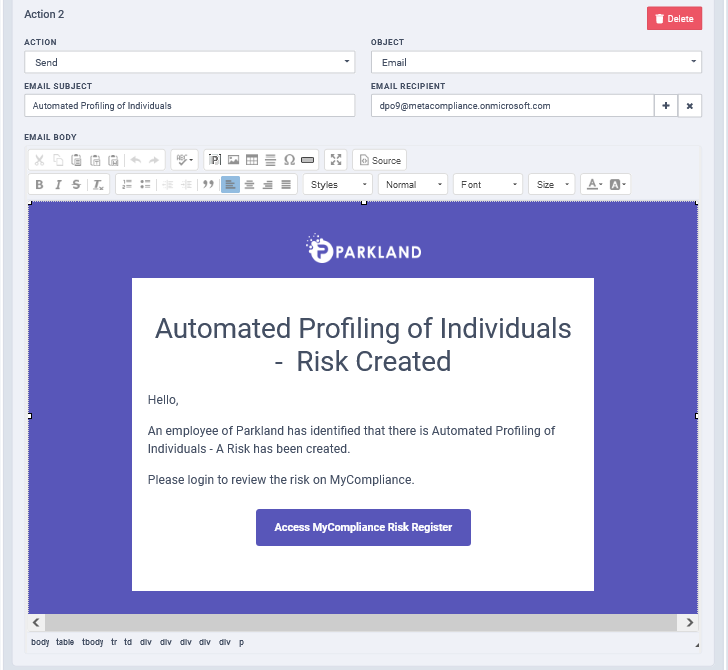This screenshot has width=728, height=670.
Task: Click the scroll right arrow
Action: (x=690, y=623)
